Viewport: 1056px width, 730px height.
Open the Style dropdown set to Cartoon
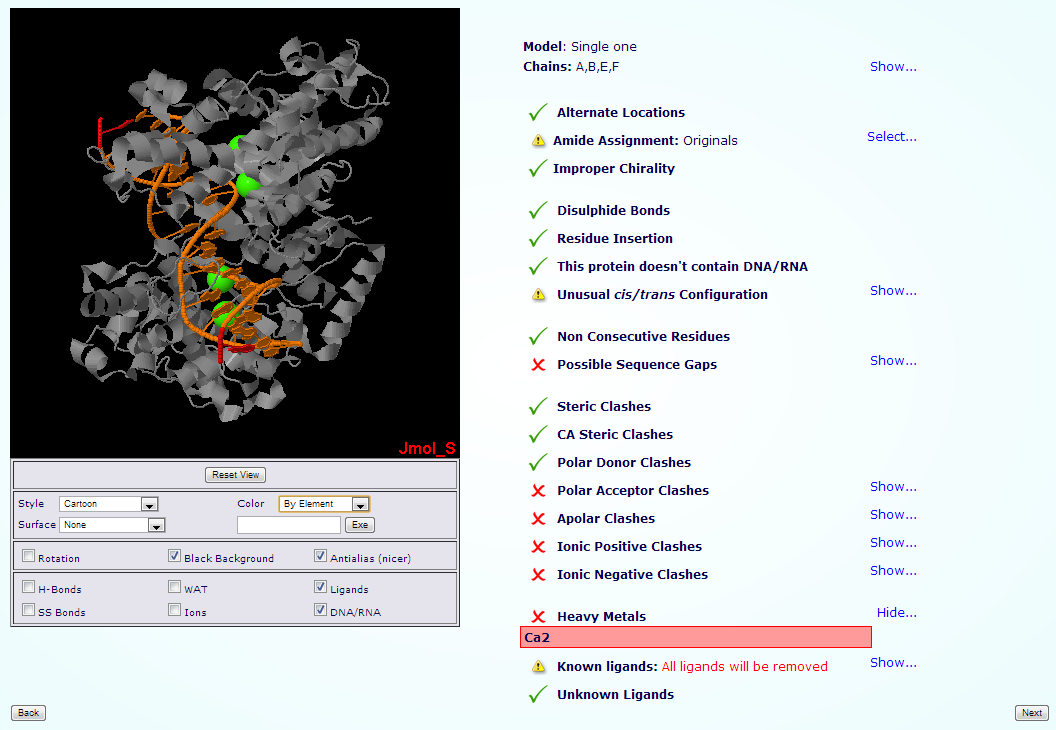109,504
